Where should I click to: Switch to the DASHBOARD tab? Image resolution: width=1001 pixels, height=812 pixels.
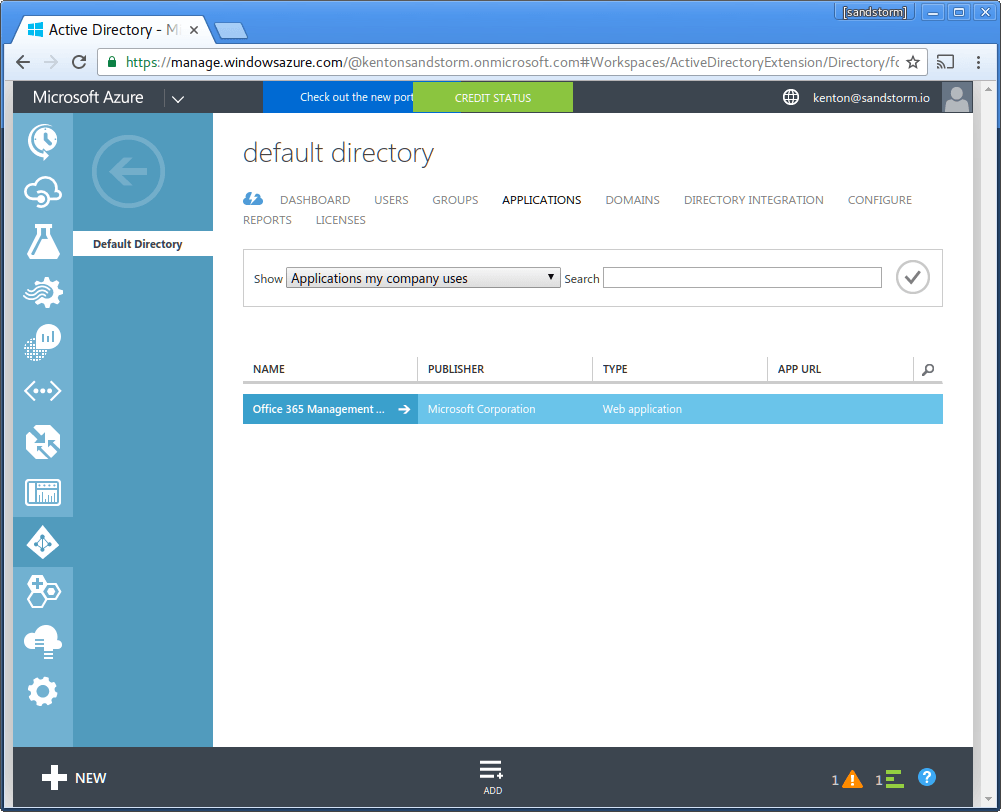click(x=315, y=200)
